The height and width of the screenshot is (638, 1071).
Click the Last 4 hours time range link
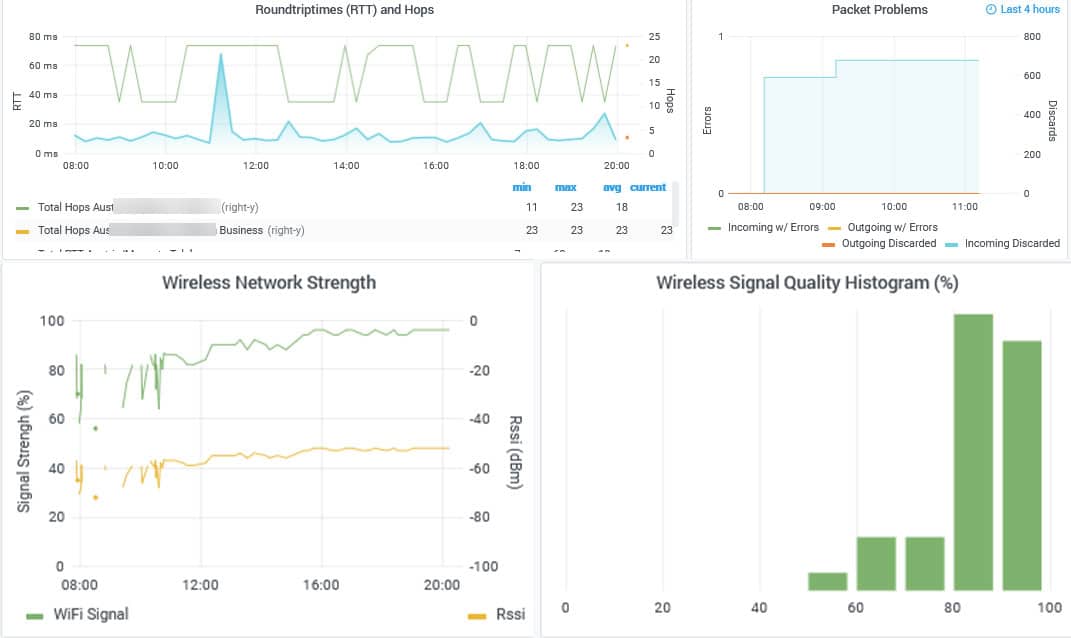tap(1030, 10)
